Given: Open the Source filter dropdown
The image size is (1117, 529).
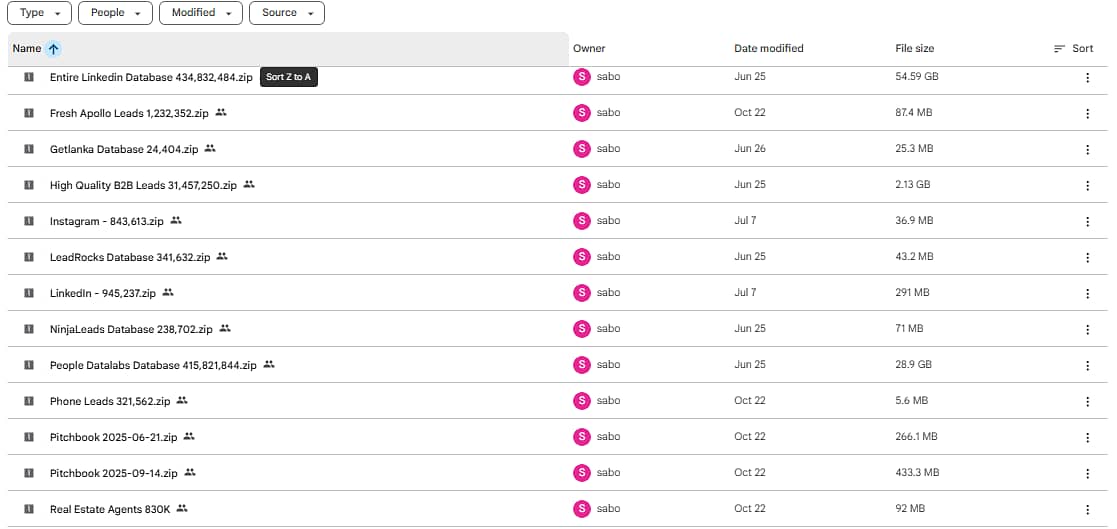Looking at the screenshot, I should [x=286, y=13].
